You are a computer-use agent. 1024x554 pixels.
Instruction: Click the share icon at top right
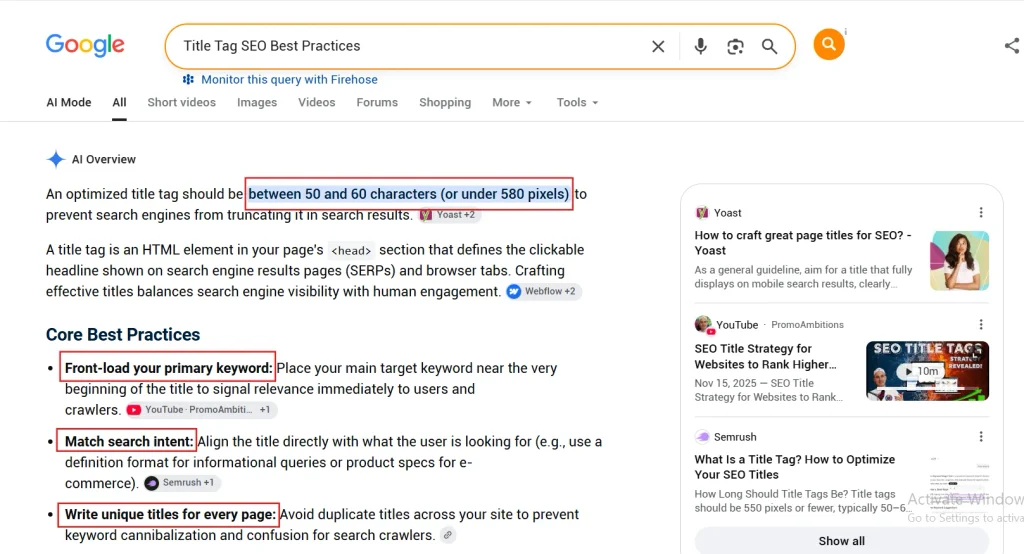[1012, 45]
